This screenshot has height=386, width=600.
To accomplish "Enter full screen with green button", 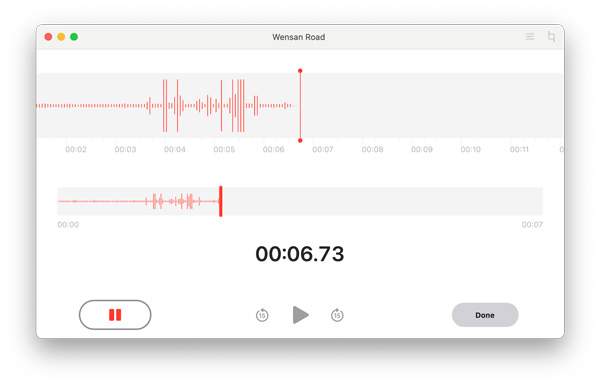I will (x=74, y=37).
